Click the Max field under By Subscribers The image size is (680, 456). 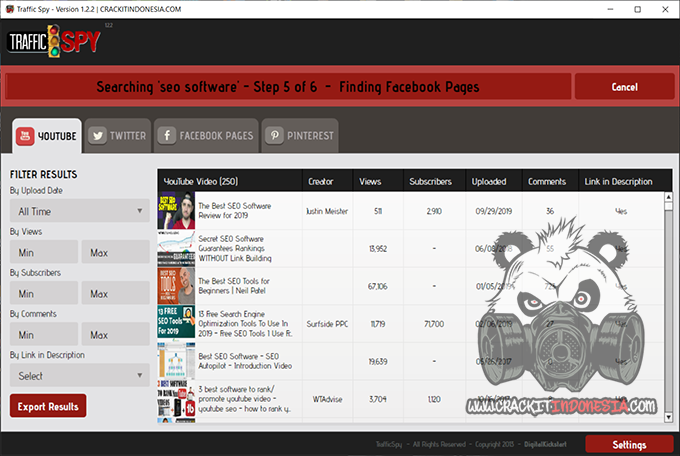tap(114, 294)
